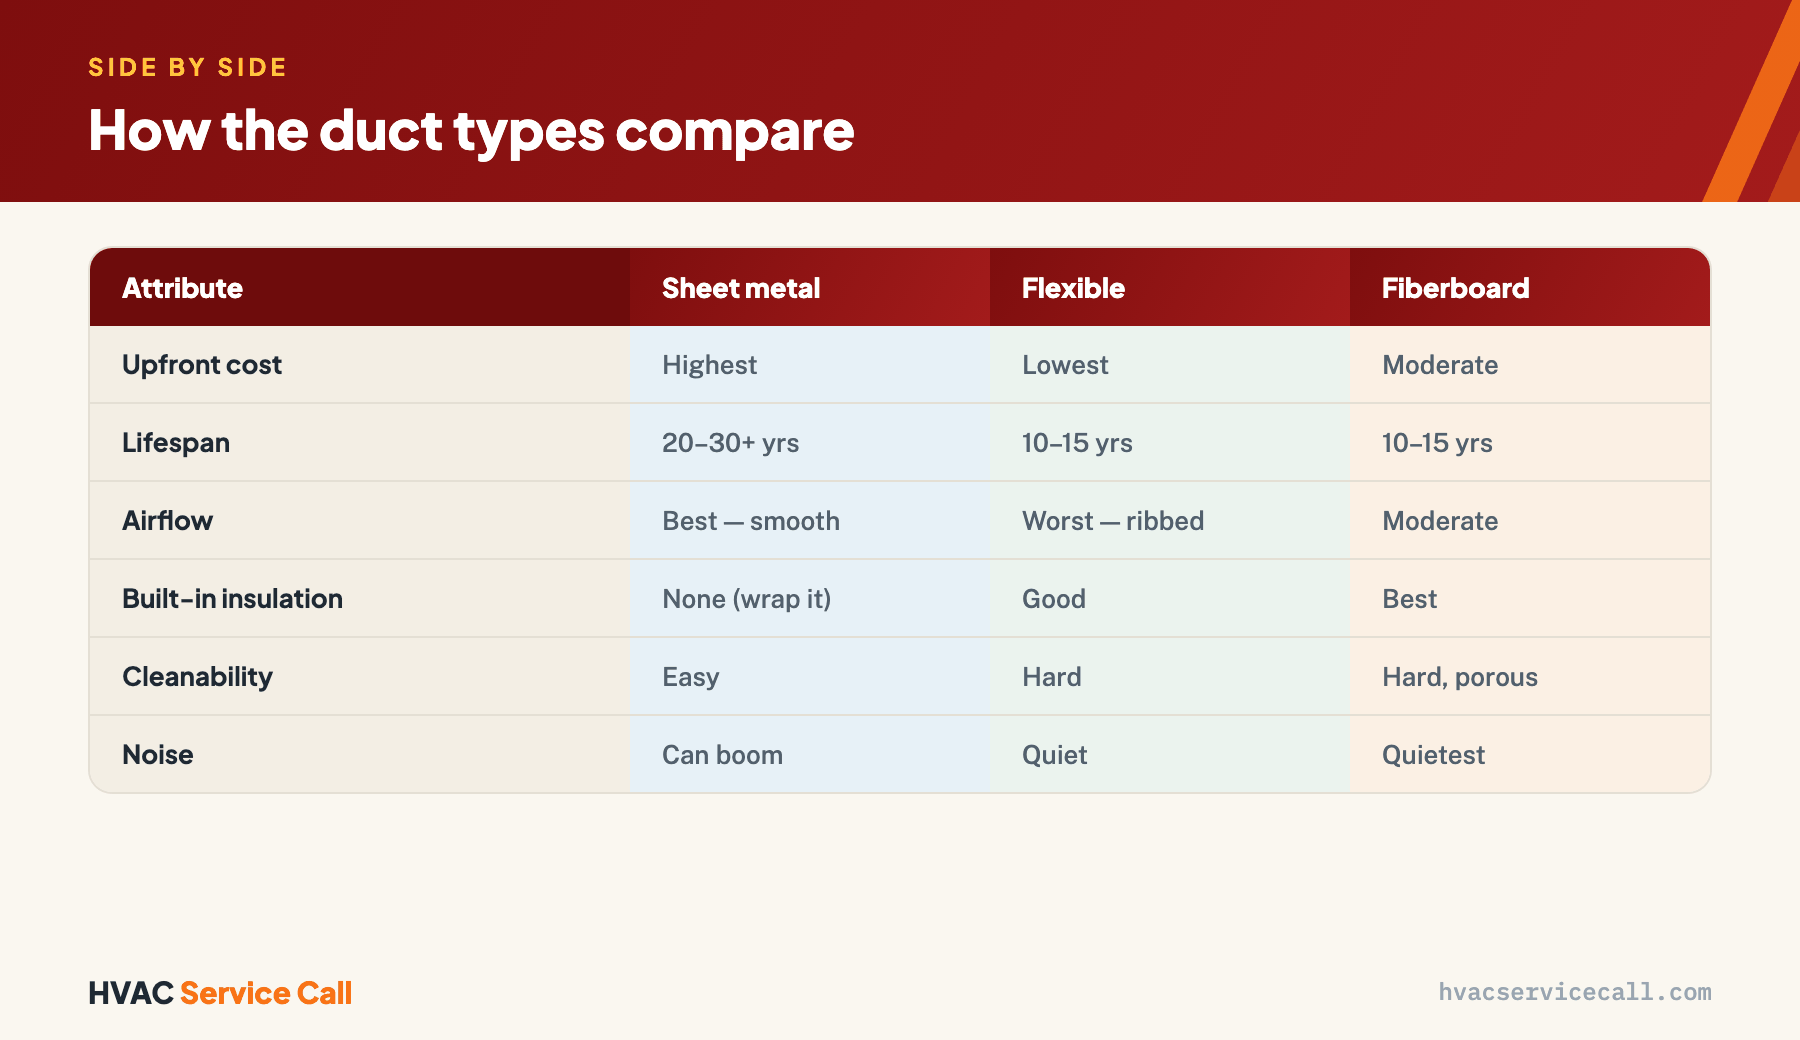Click the 'Hard' cleanability cell for flexible
The height and width of the screenshot is (1040, 1800).
(1170, 677)
